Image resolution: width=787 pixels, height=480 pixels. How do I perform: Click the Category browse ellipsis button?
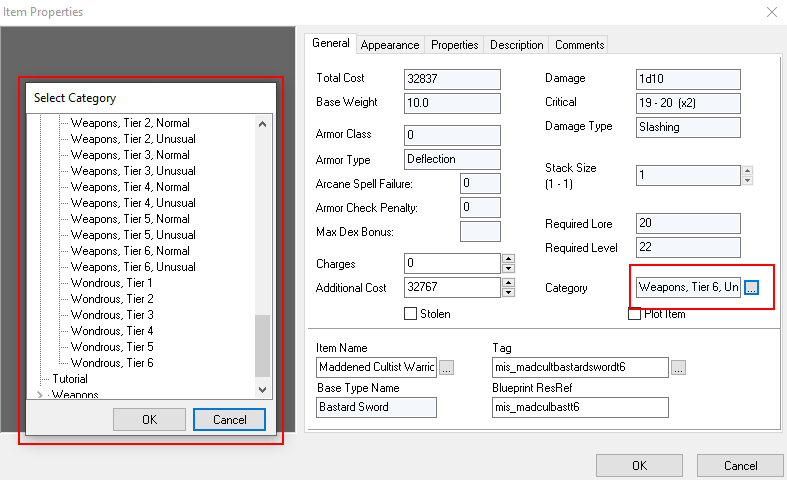point(752,288)
